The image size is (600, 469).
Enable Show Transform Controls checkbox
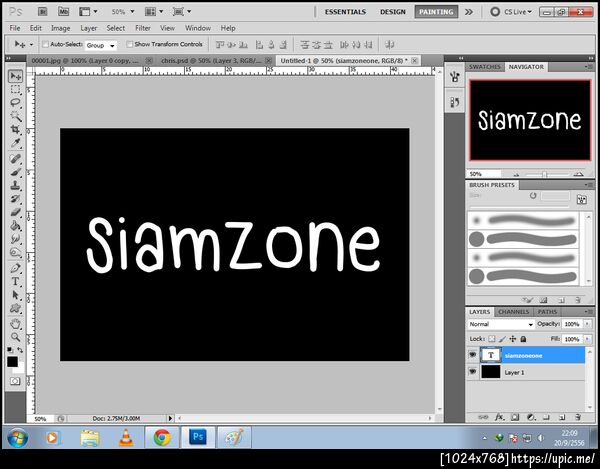pos(129,44)
